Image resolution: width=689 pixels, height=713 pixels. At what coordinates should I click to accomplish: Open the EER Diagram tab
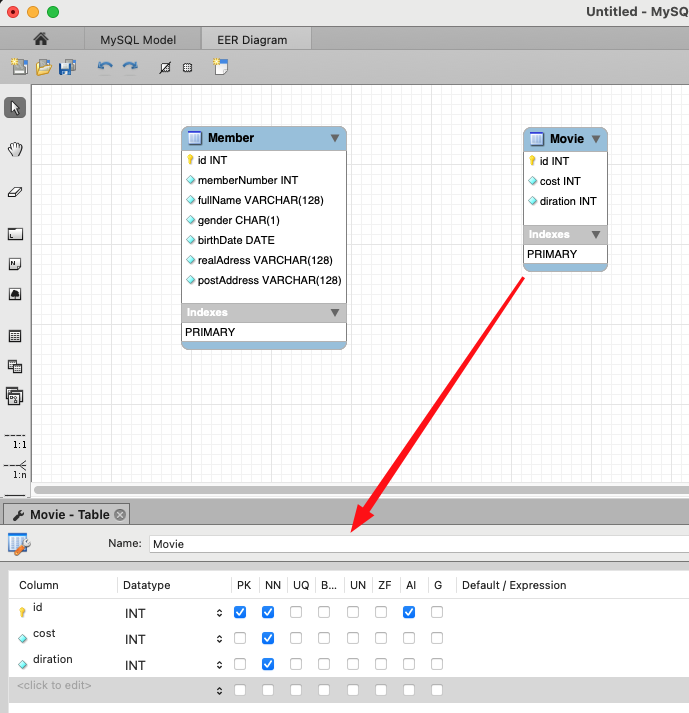pos(252,39)
